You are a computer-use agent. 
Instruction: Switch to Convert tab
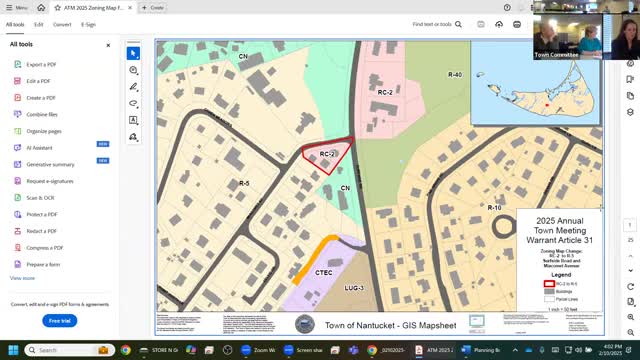[x=62, y=24]
